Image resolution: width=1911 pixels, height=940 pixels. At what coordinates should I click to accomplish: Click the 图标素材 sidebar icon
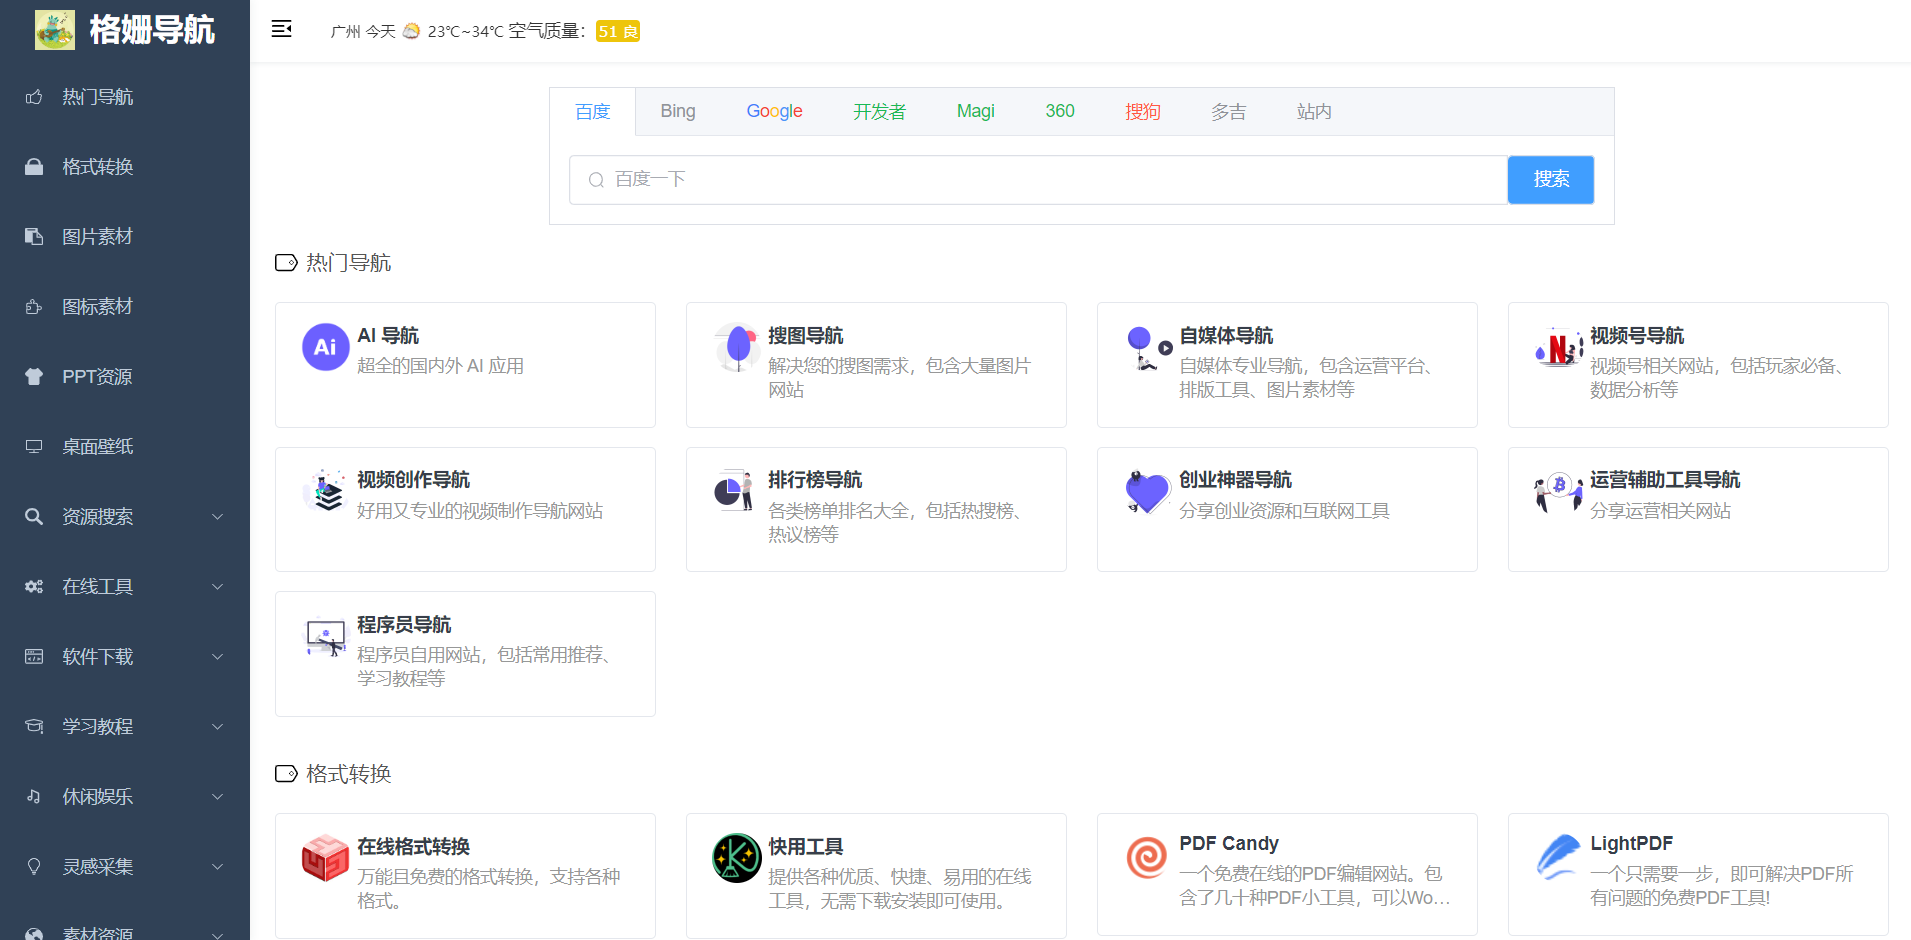34,307
